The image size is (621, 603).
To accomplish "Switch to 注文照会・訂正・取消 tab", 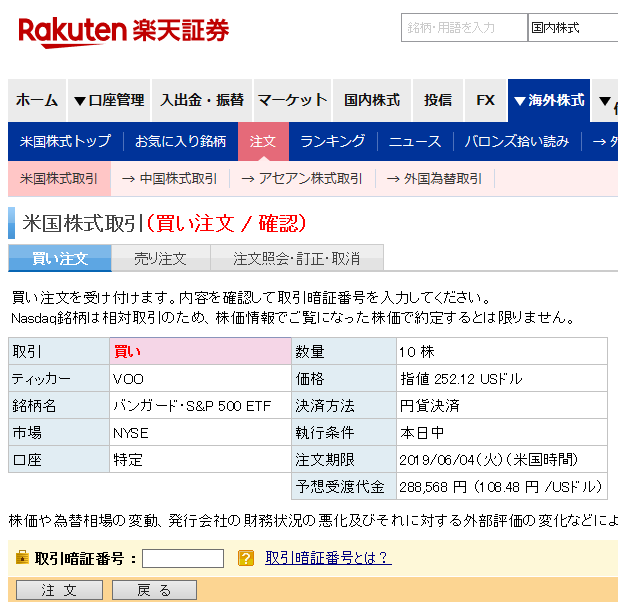I will click(297, 259).
